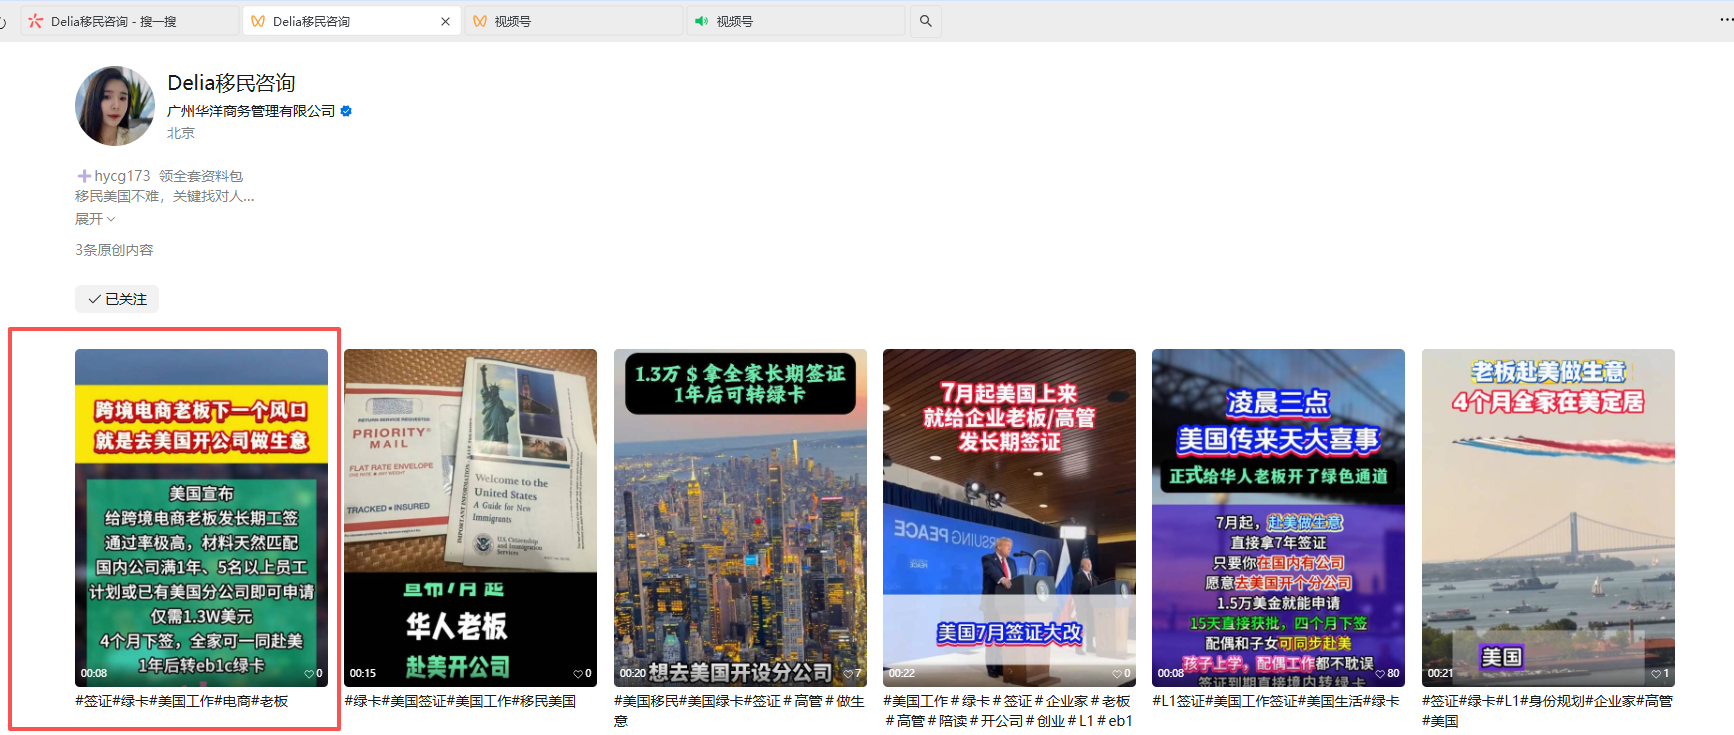Select the 视频号 tab playing audio

click(796, 21)
